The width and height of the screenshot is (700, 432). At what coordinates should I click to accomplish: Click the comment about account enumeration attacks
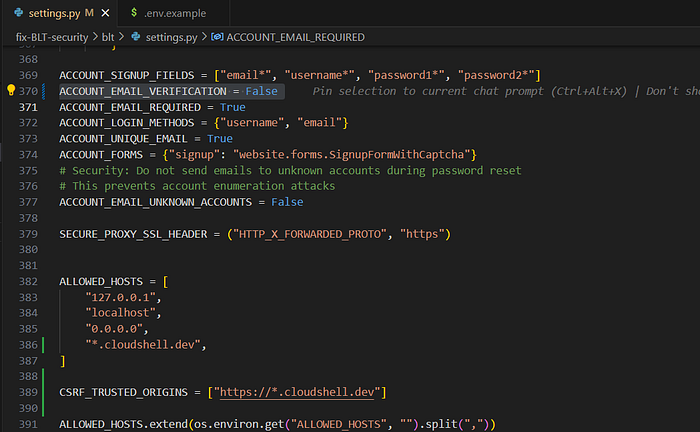(x=197, y=186)
